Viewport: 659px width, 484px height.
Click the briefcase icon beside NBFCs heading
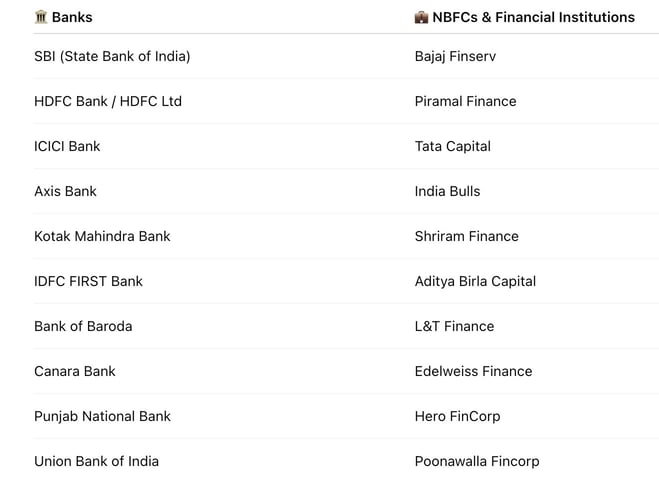click(421, 17)
